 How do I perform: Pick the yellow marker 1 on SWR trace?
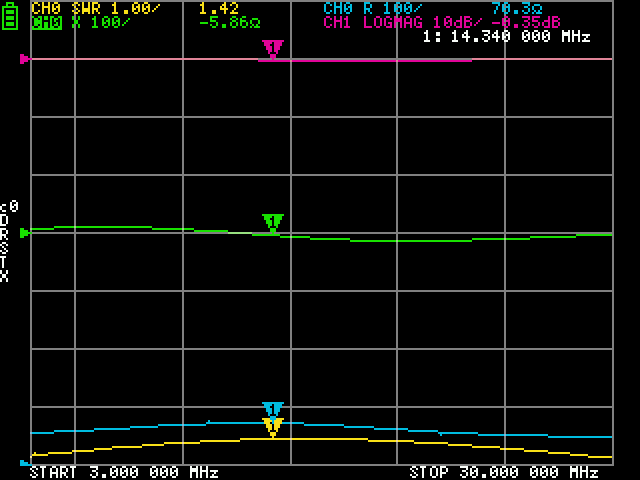tap(272, 426)
